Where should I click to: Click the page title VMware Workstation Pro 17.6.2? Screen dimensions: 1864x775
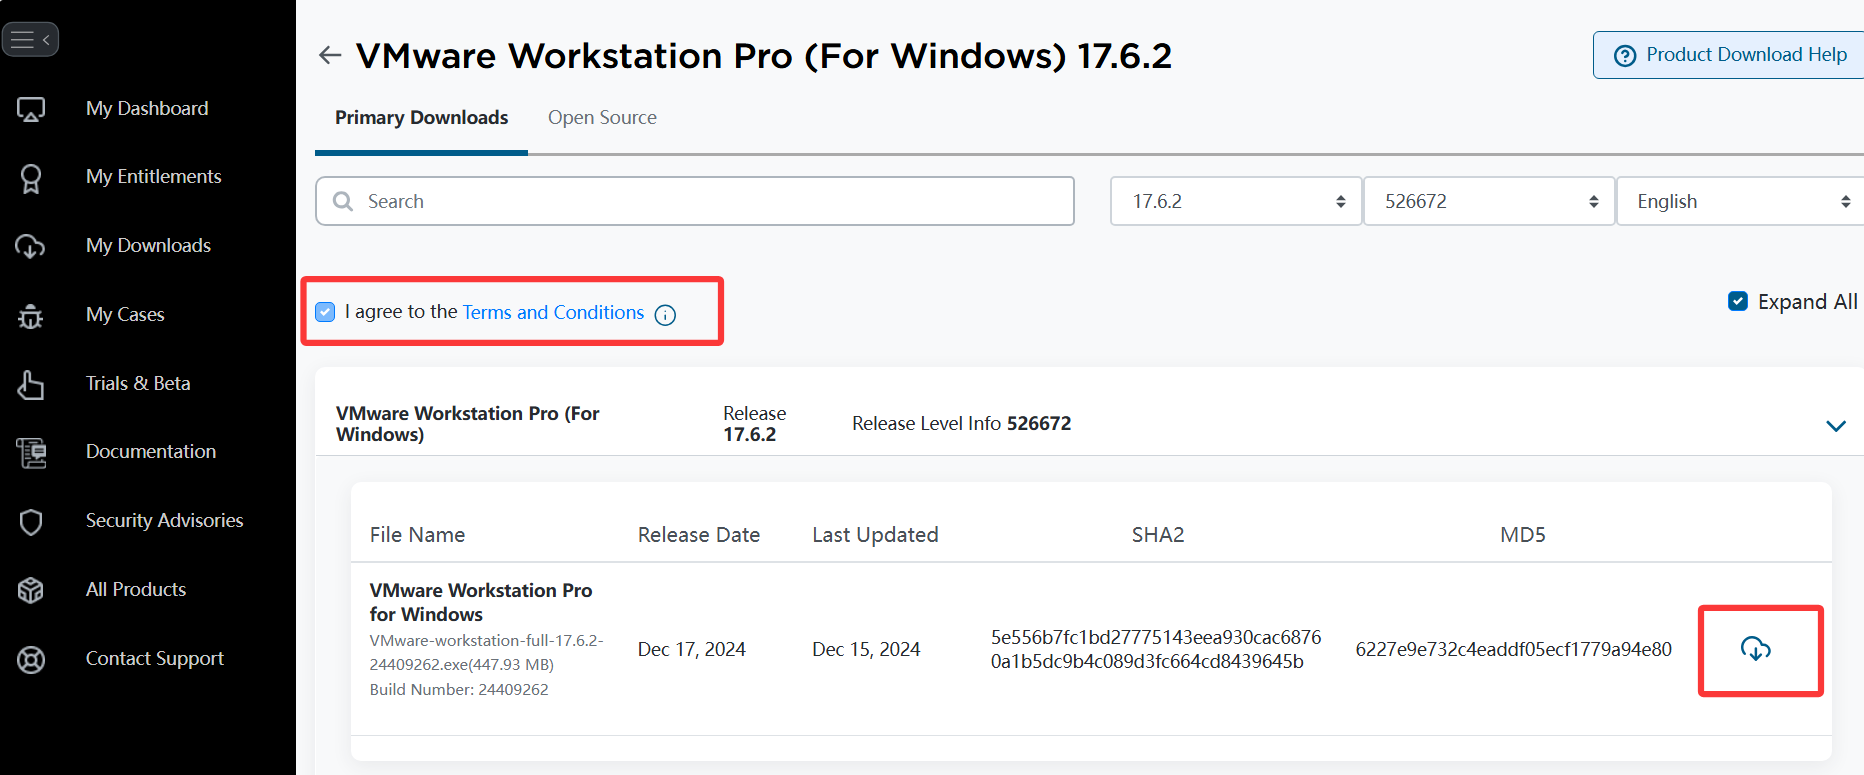coord(764,55)
